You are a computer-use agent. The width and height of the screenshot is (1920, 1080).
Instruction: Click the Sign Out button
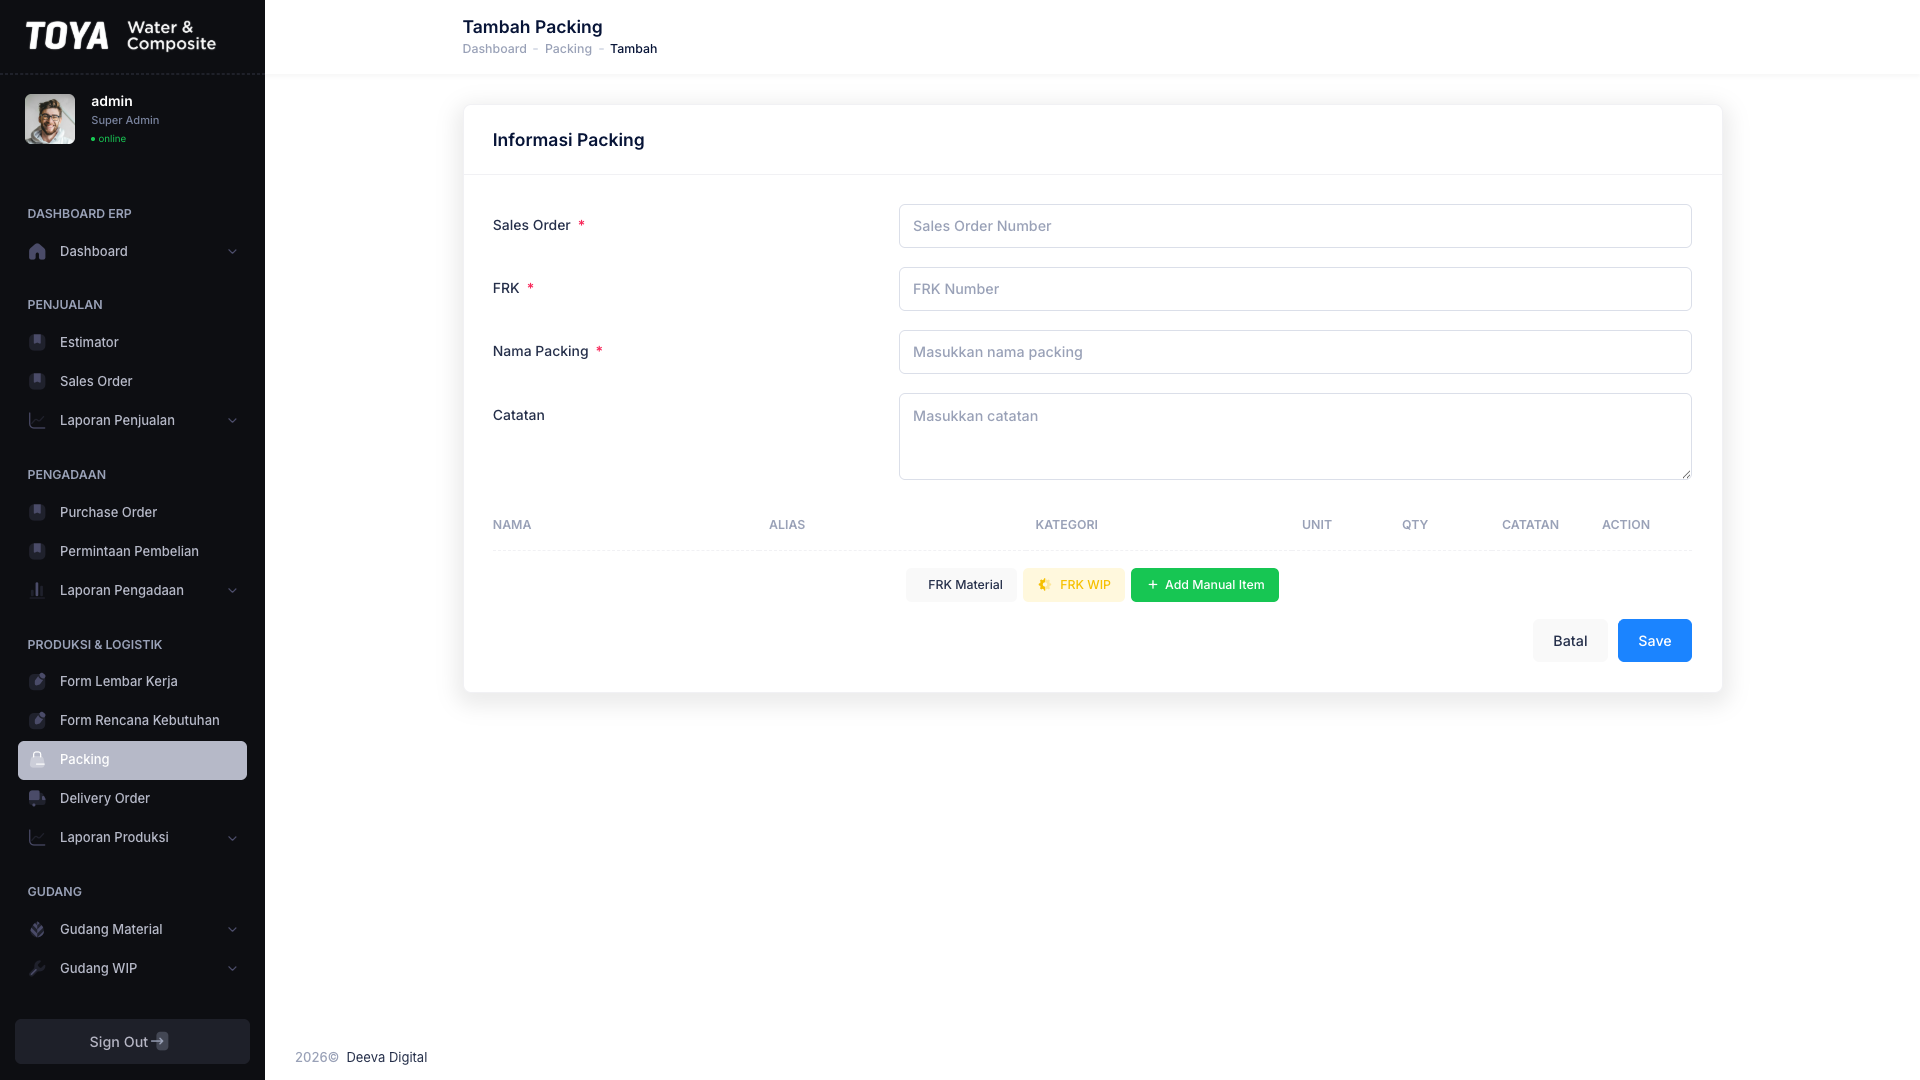[x=132, y=1042]
